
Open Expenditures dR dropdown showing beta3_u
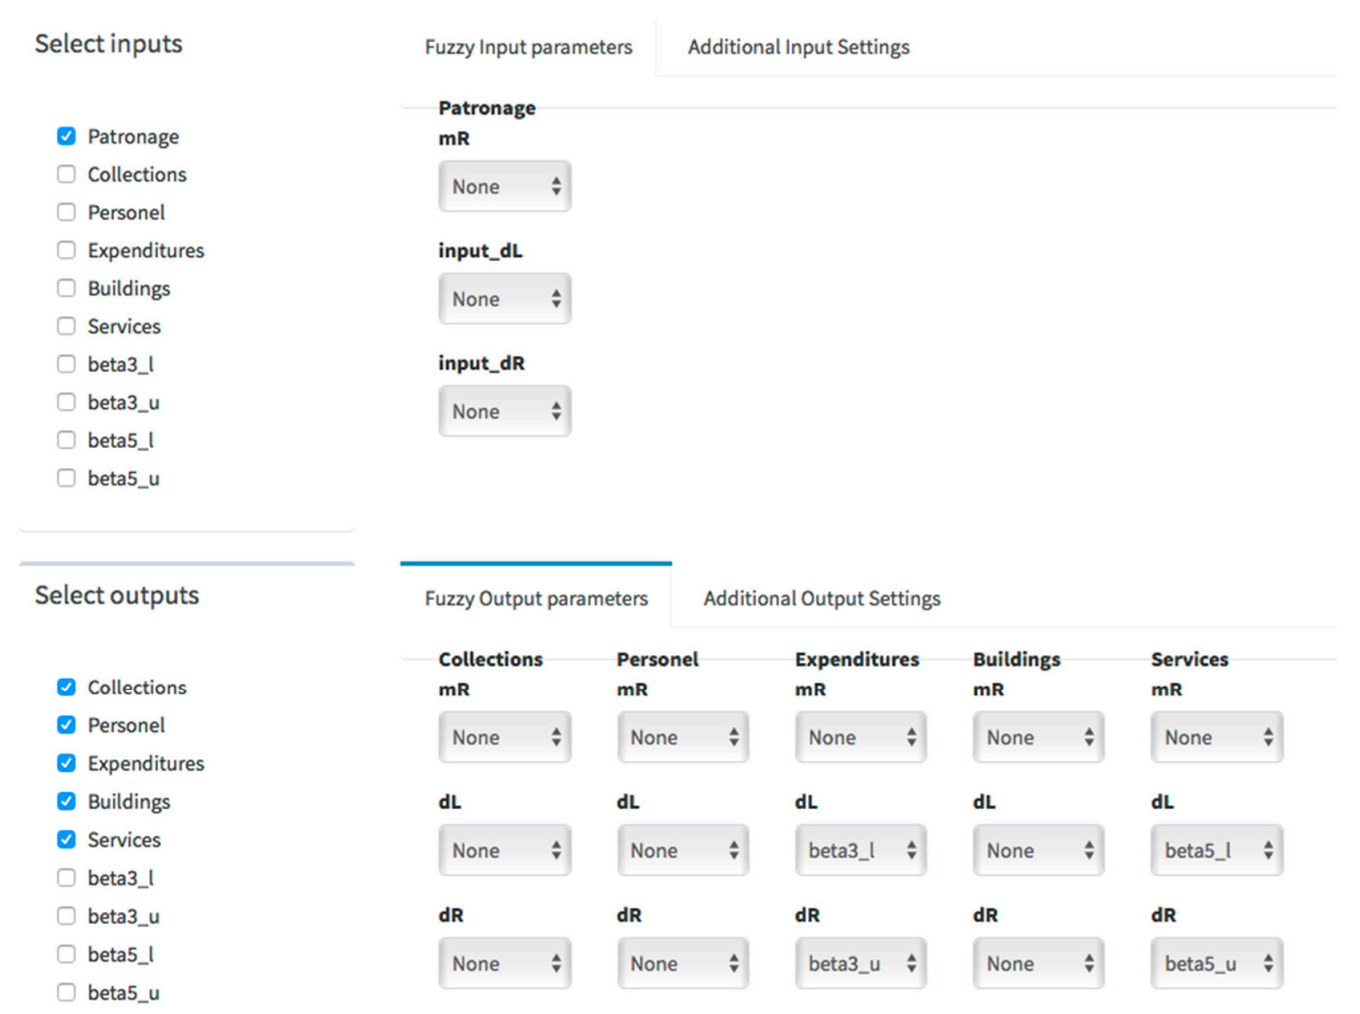coord(860,963)
